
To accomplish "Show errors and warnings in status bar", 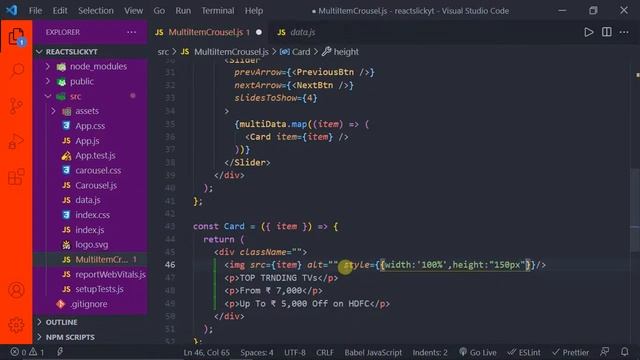I will click(27, 352).
